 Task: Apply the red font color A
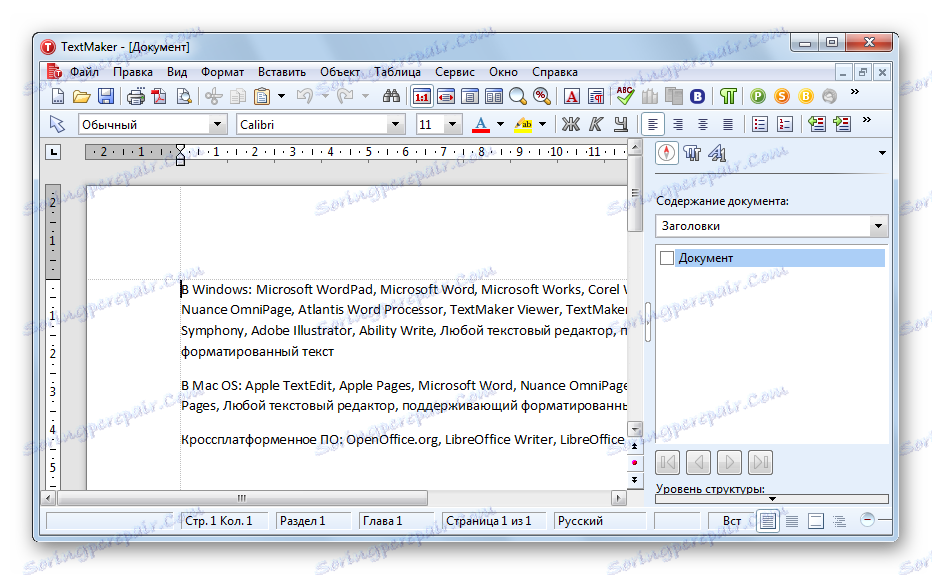tap(481, 124)
